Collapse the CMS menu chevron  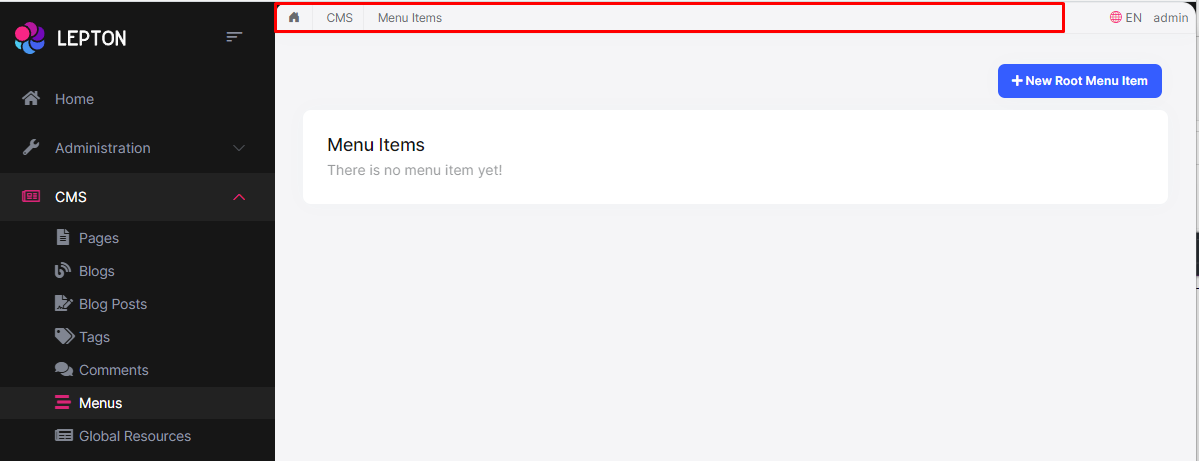[239, 197]
